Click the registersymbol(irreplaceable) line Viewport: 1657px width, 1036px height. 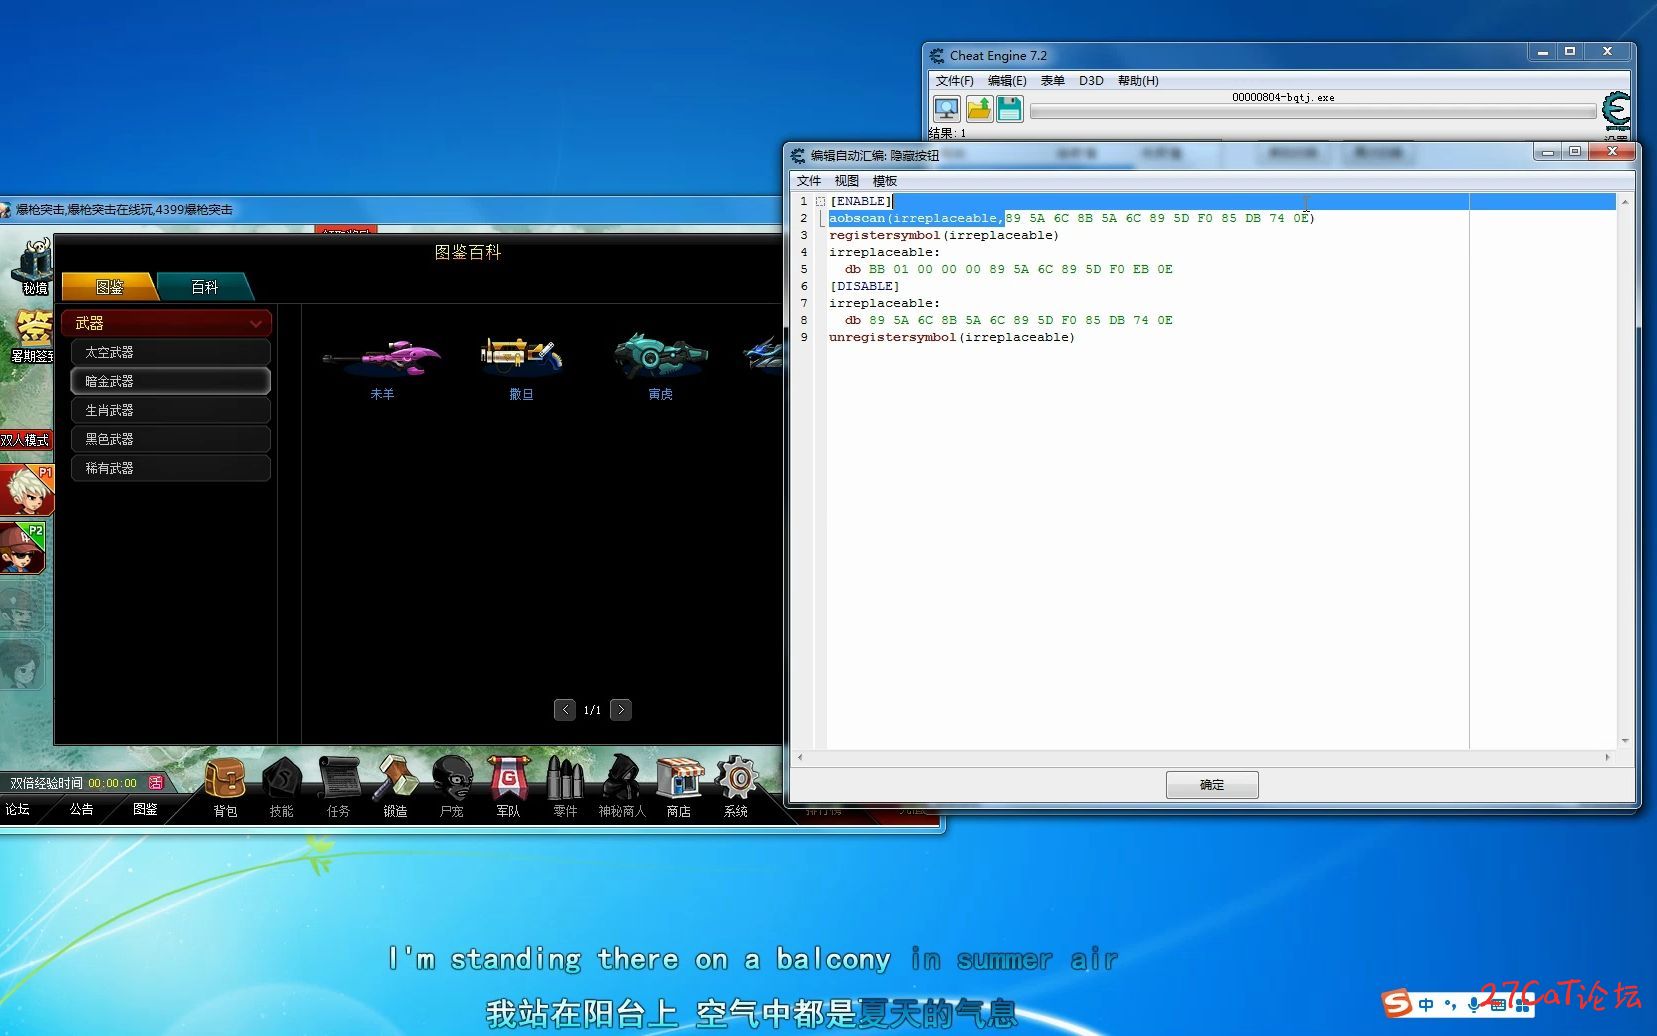coord(943,235)
